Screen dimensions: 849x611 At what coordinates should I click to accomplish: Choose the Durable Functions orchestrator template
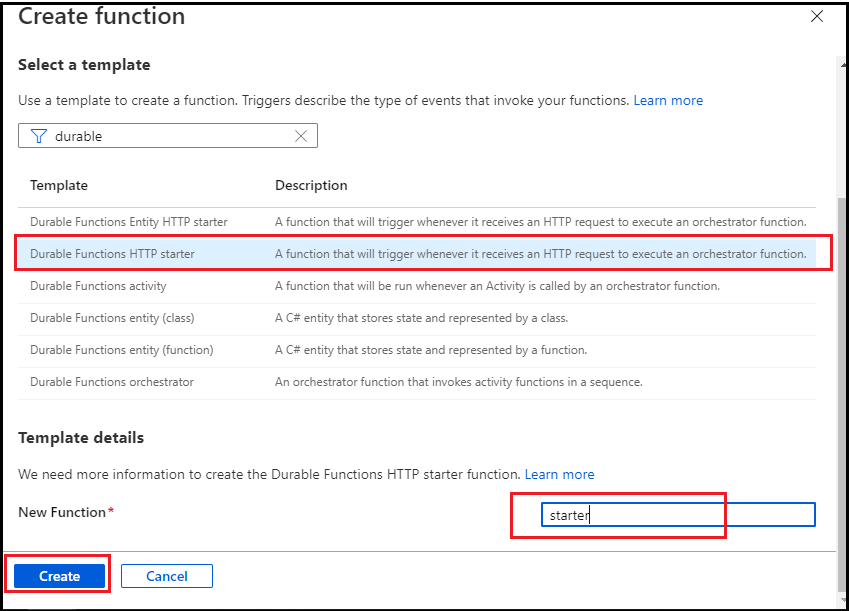(112, 381)
